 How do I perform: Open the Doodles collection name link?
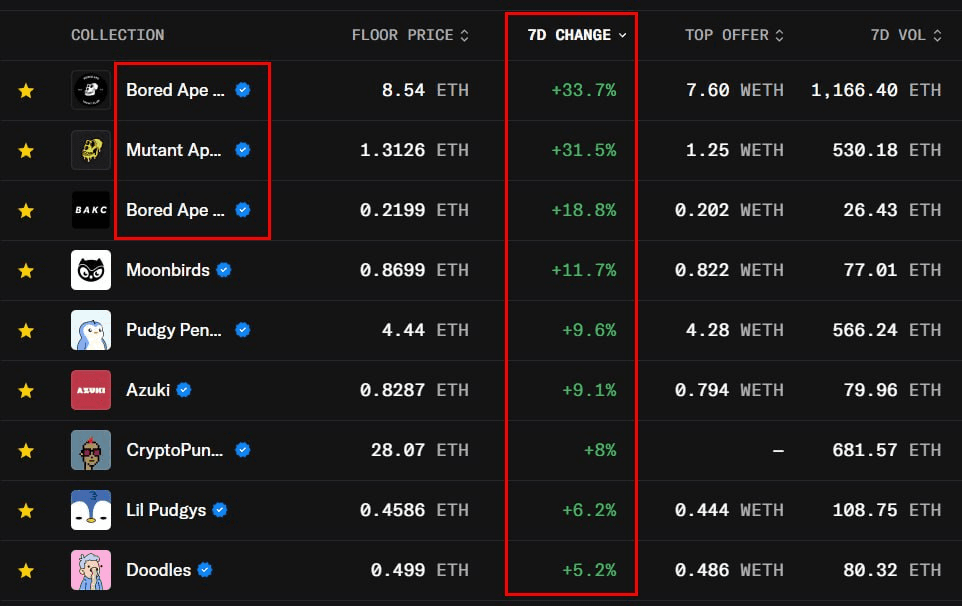[x=158, y=570]
